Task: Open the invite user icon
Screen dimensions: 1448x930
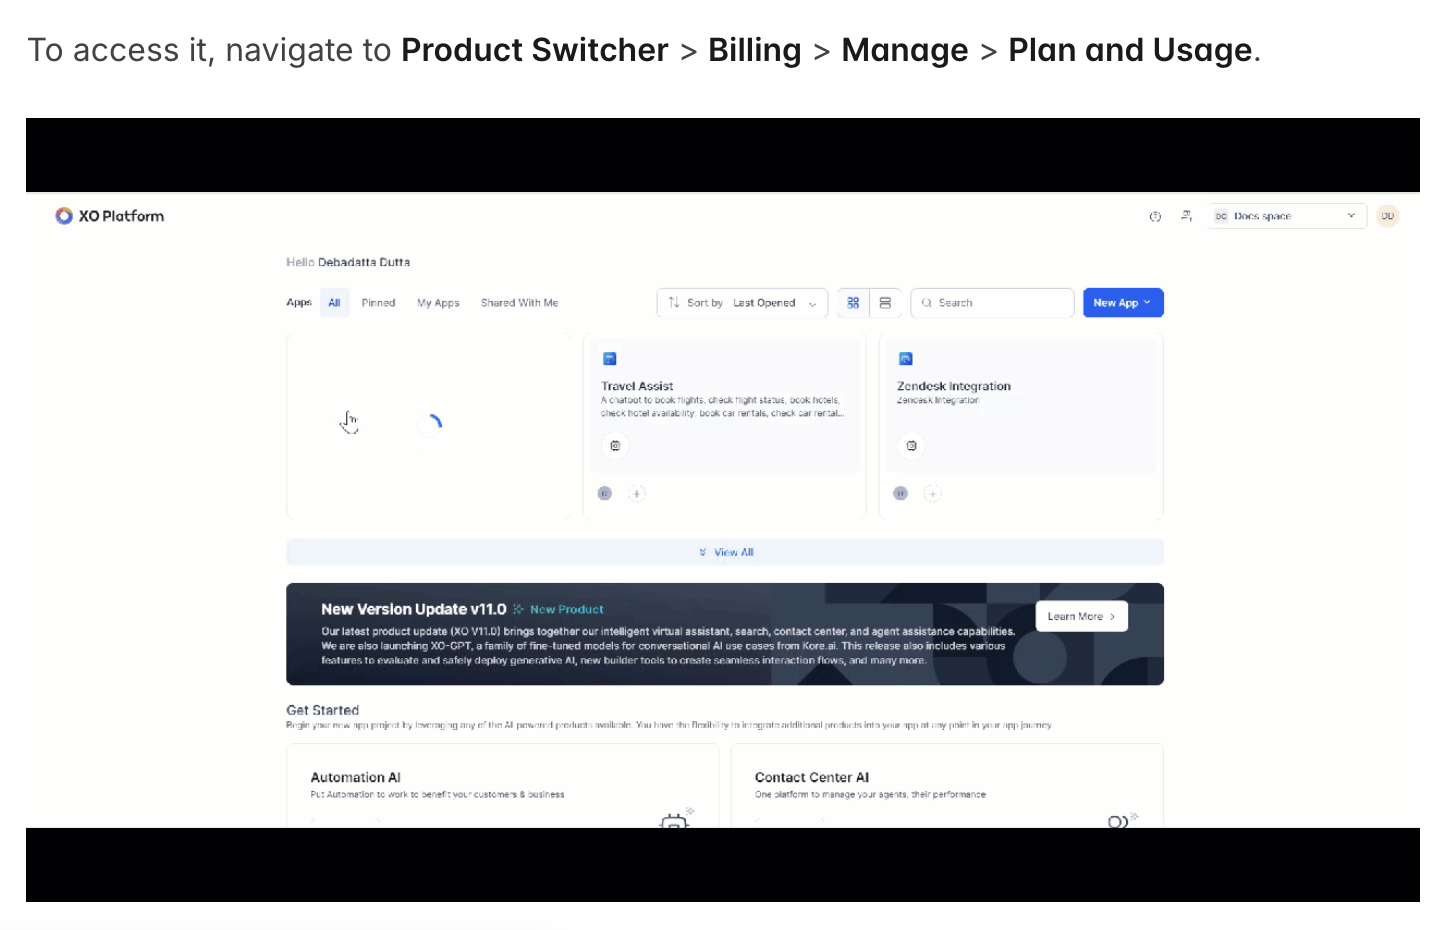Action: click(x=1186, y=216)
